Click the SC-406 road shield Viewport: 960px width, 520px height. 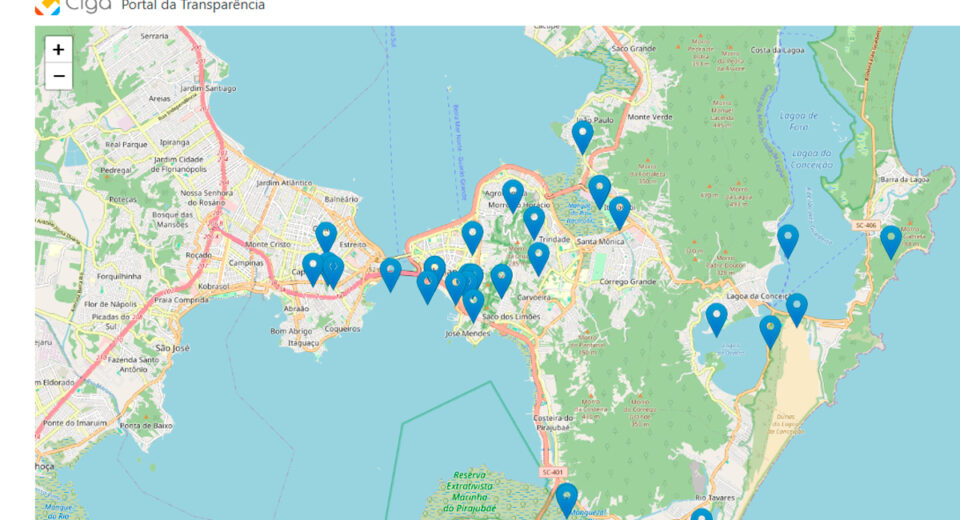pyautogui.click(x=866, y=225)
